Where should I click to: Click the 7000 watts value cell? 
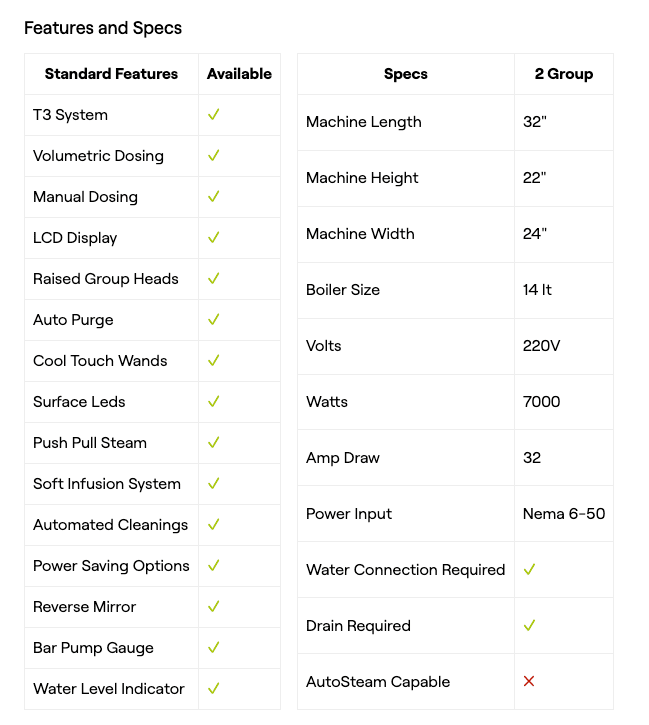541,402
